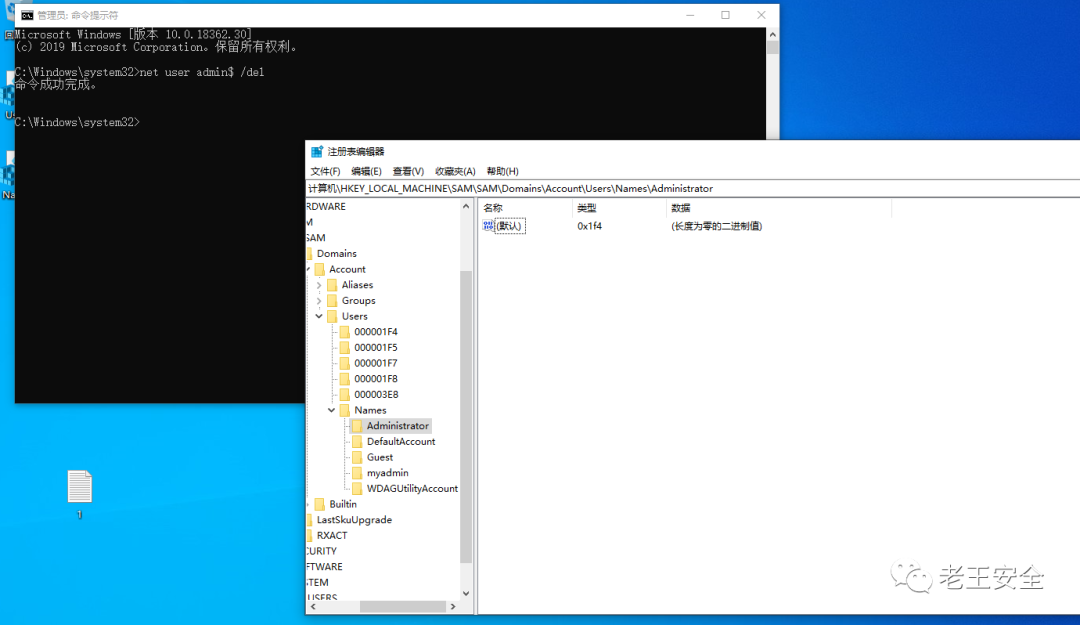
Task: Select the 000001F5 key
Action: pos(375,347)
